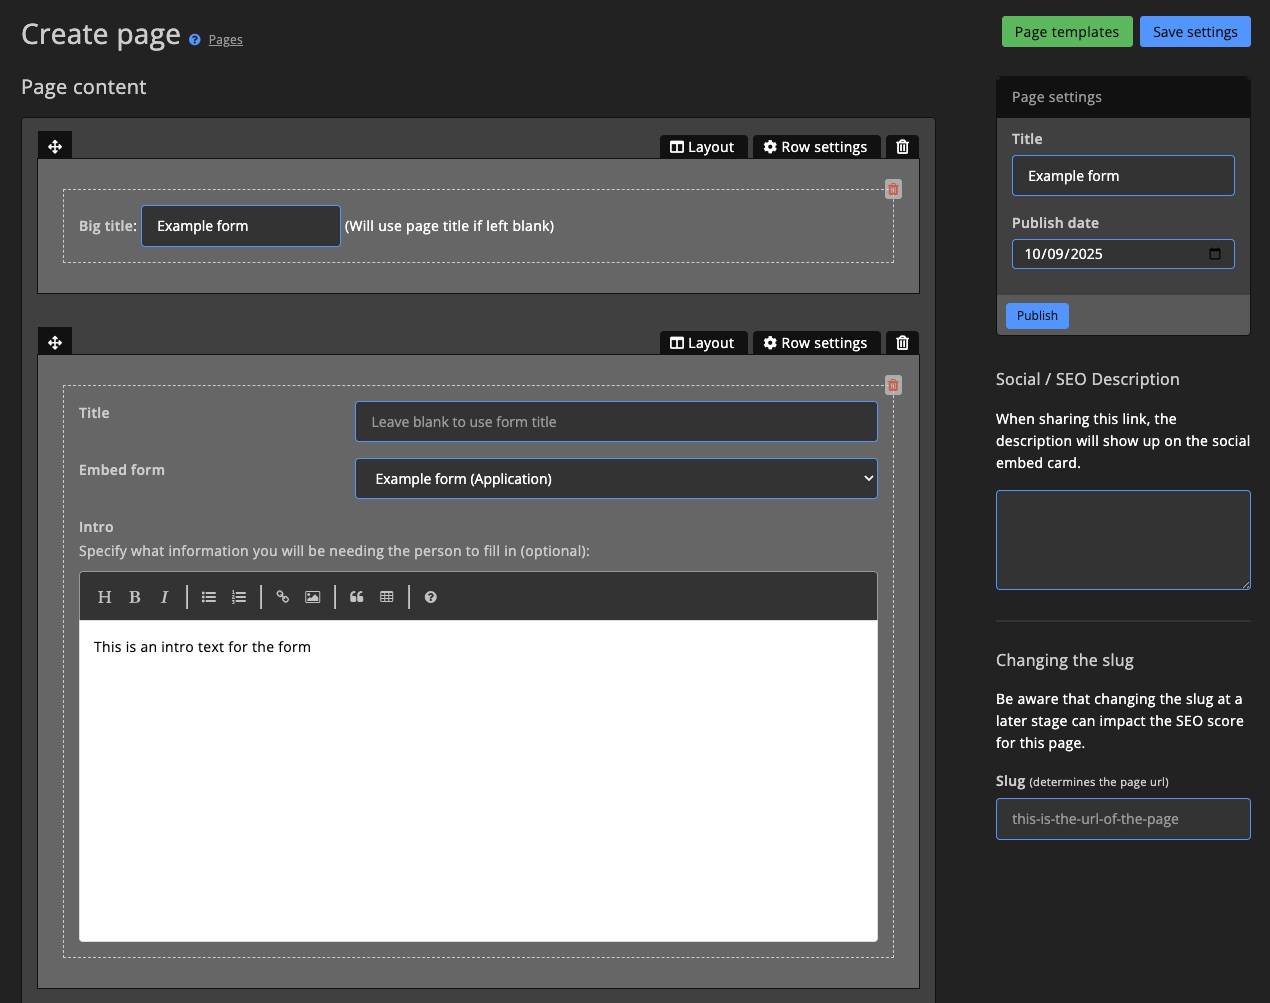Insert an image into the intro text
The image size is (1270, 1003).
[312, 596]
